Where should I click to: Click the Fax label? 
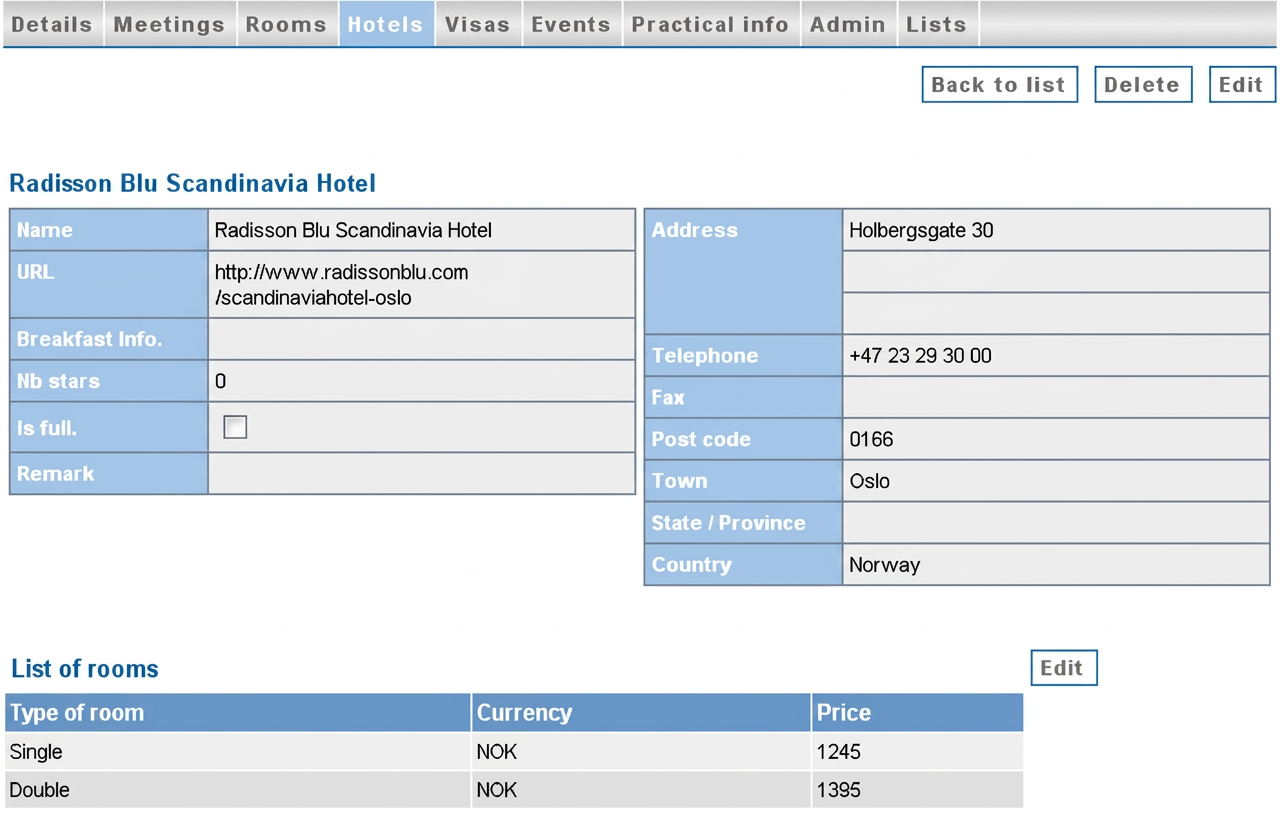click(x=668, y=398)
